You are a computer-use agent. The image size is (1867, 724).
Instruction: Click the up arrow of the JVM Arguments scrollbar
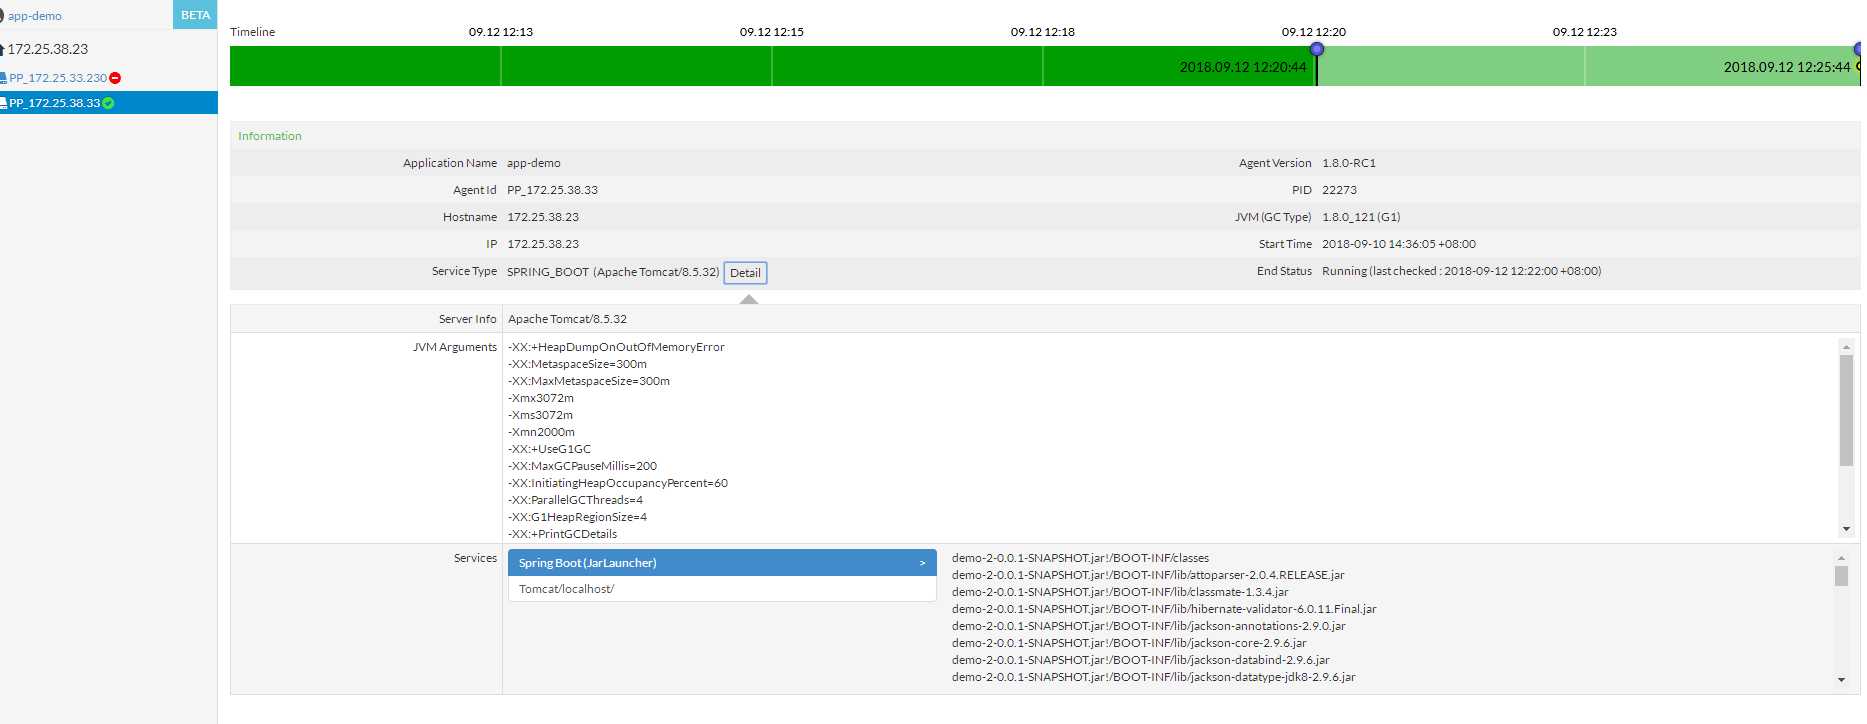(1846, 347)
